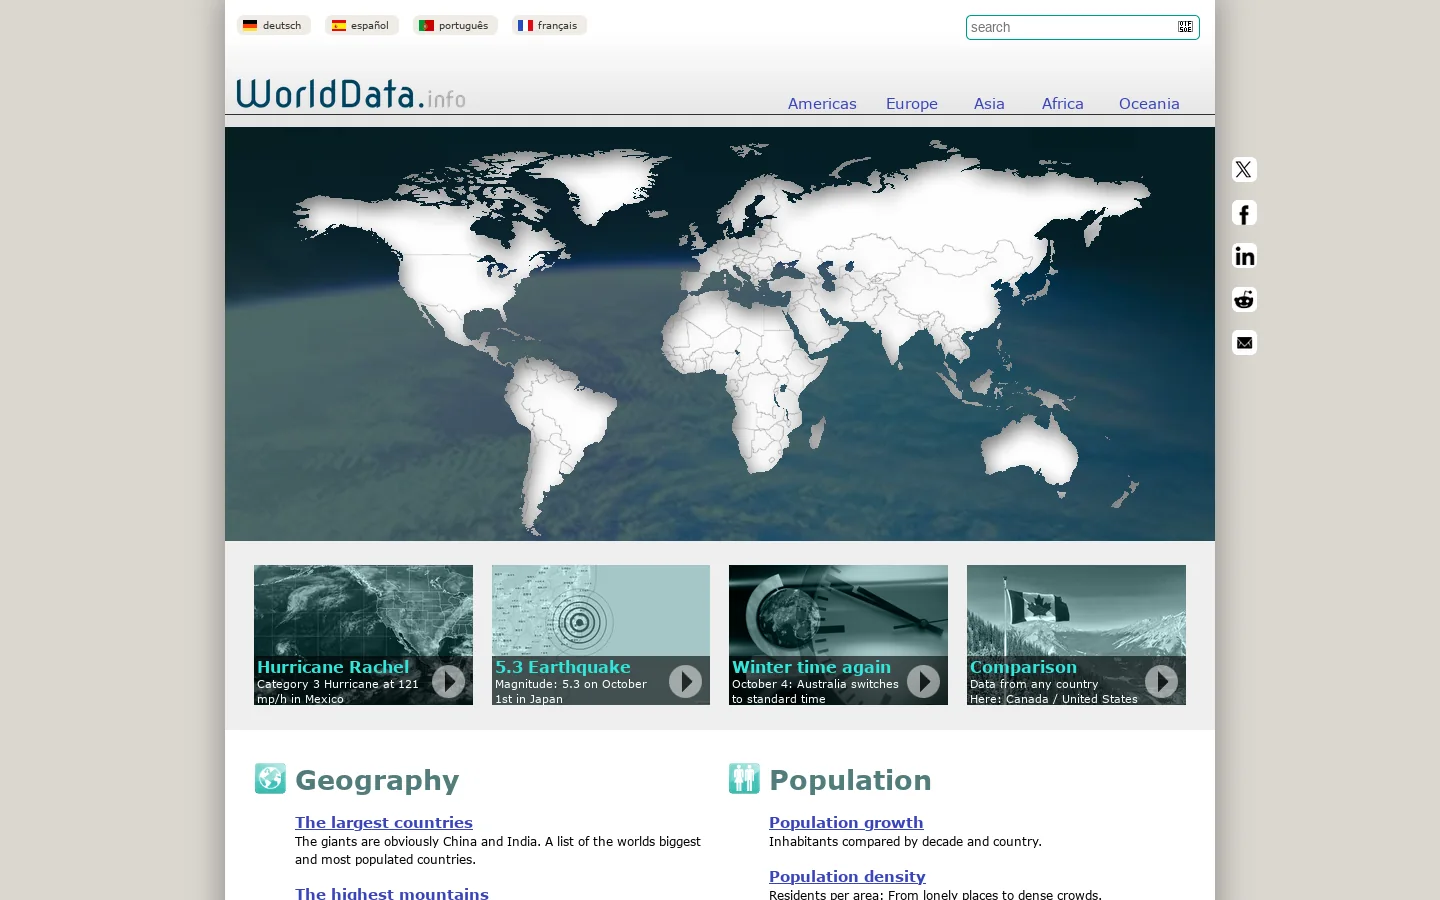Open The highest mountains link
Viewport: 1440px width, 900px height.
tap(392, 893)
